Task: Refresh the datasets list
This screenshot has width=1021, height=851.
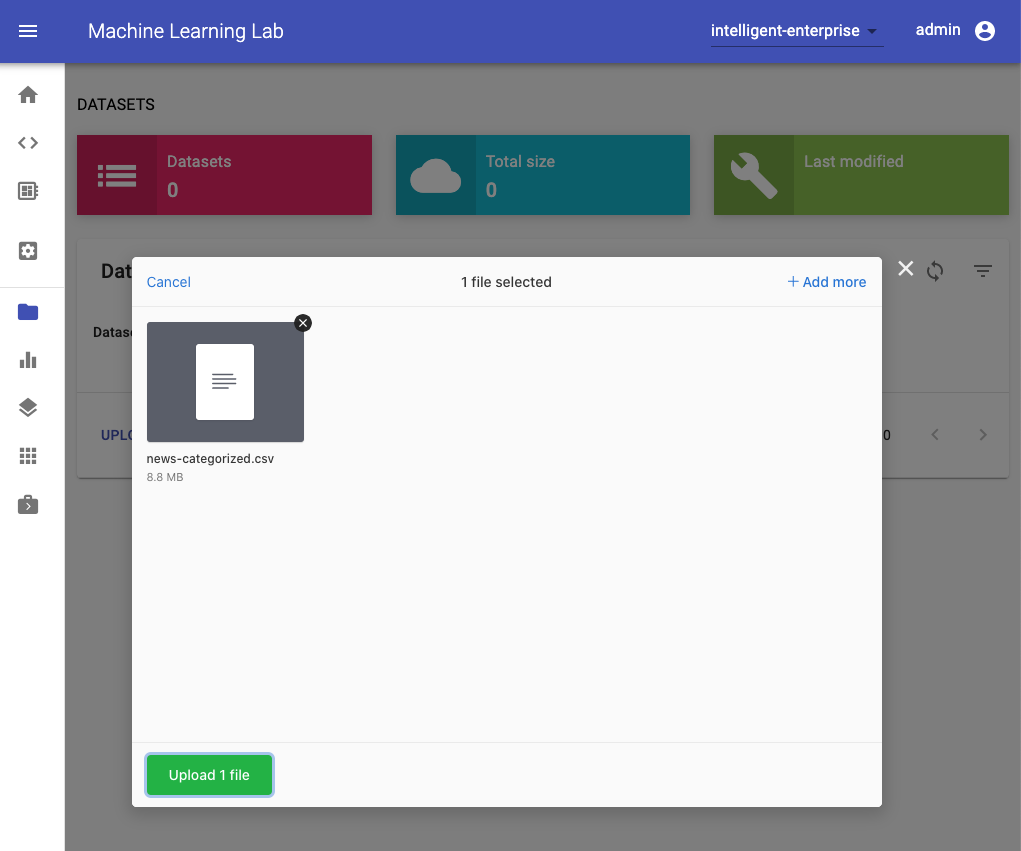Action: pyautogui.click(x=935, y=271)
